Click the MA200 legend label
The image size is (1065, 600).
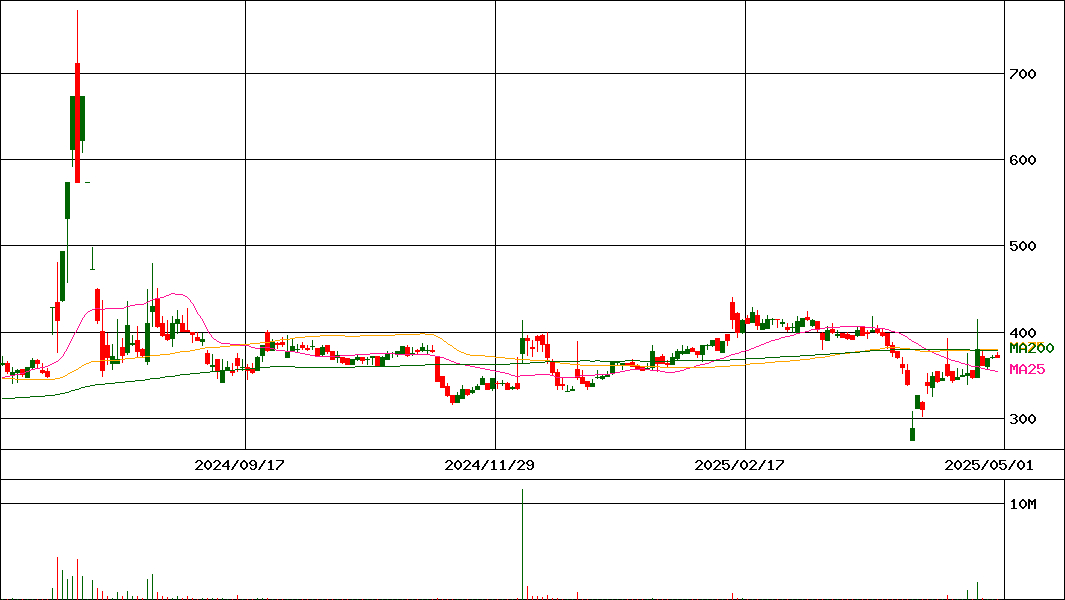point(1032,348)
